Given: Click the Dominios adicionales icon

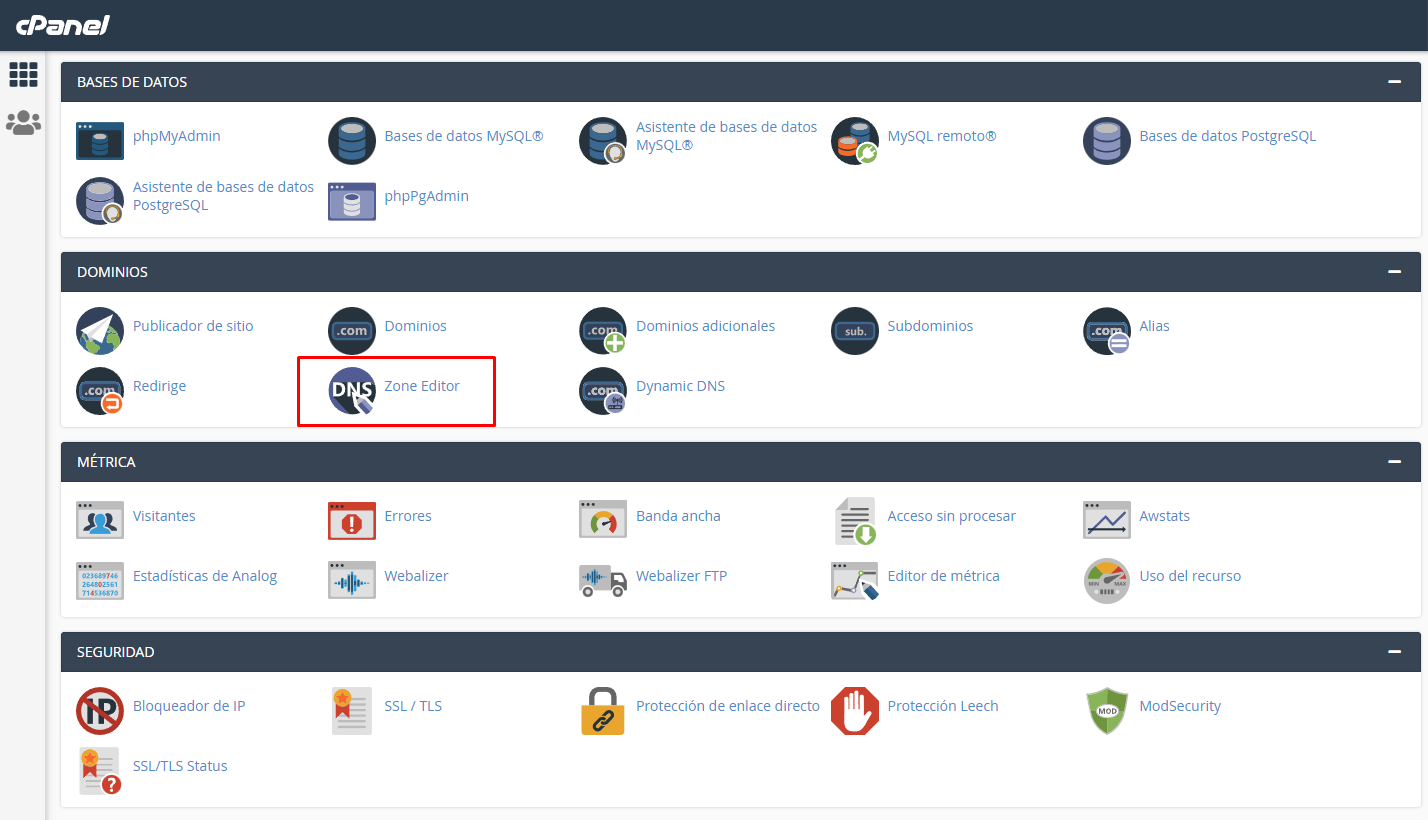Looking at the screenshot, I should (x=603, y=331).
